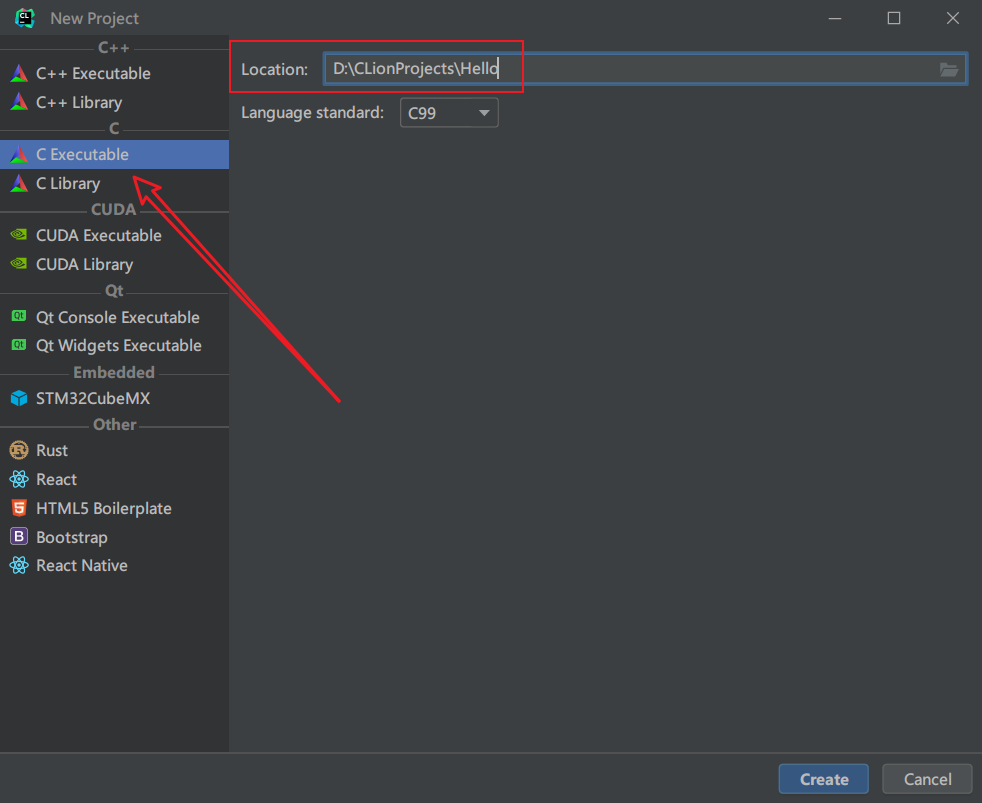
Task: Select the React atom icon
Action: (19, 479)
